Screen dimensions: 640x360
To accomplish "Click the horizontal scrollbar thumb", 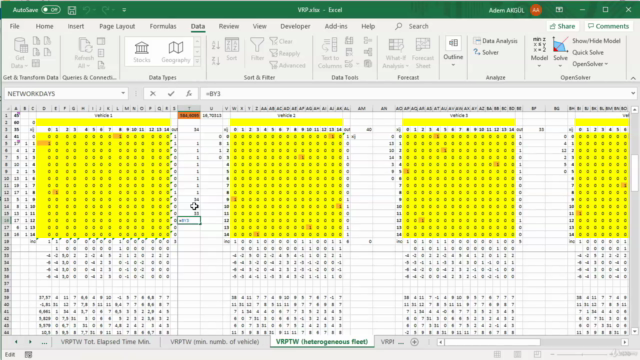I will point(492,342).
